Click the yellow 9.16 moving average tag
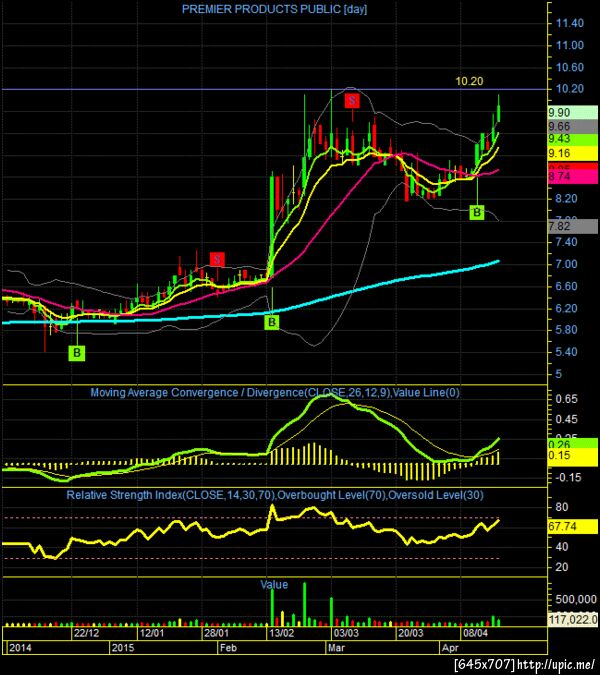Screen dimensions: 600x675 click(x=572, y=153)
